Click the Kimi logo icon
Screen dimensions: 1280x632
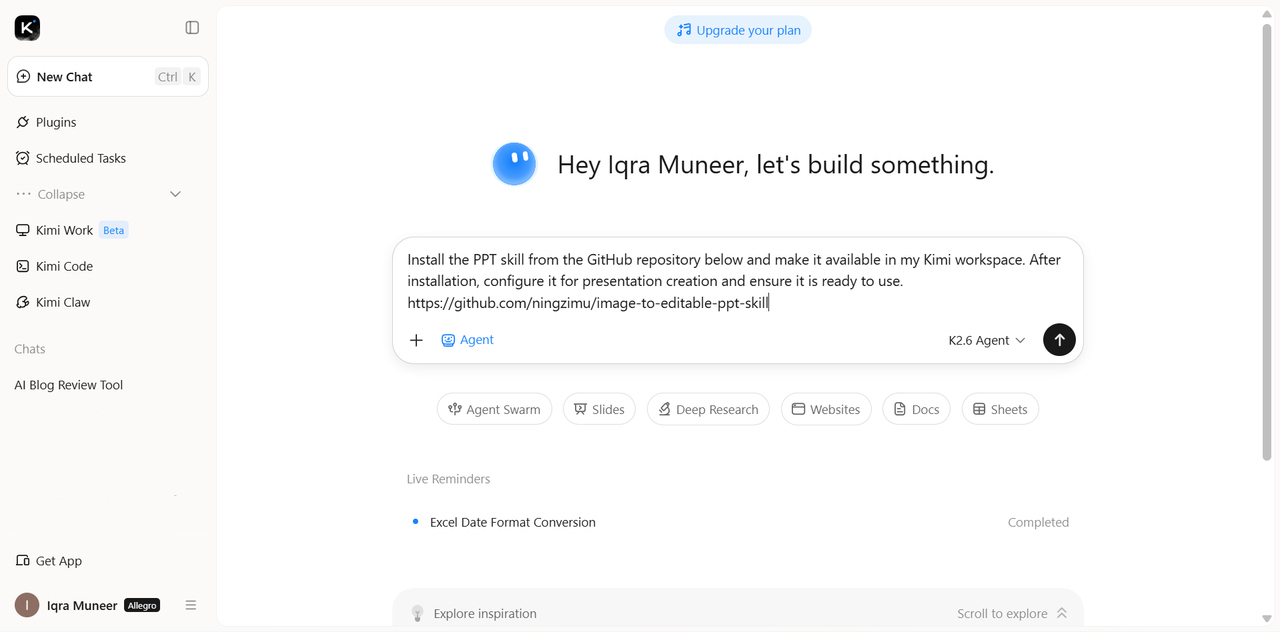coord(27,28)
